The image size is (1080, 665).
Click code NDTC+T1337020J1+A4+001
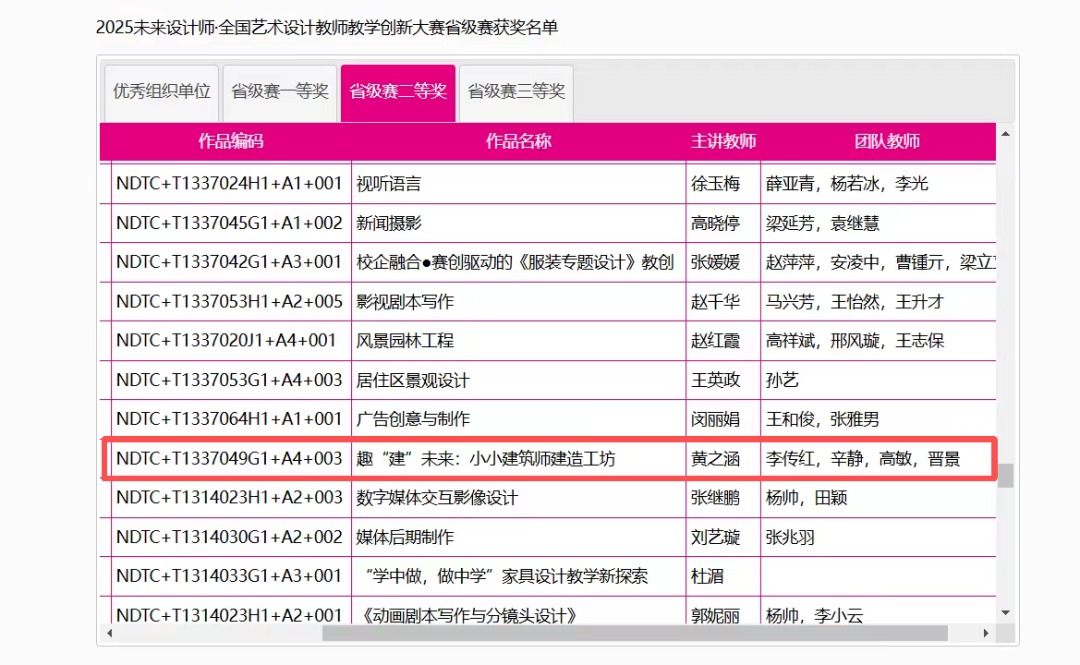pyautogui.click(x=226, y=340)
